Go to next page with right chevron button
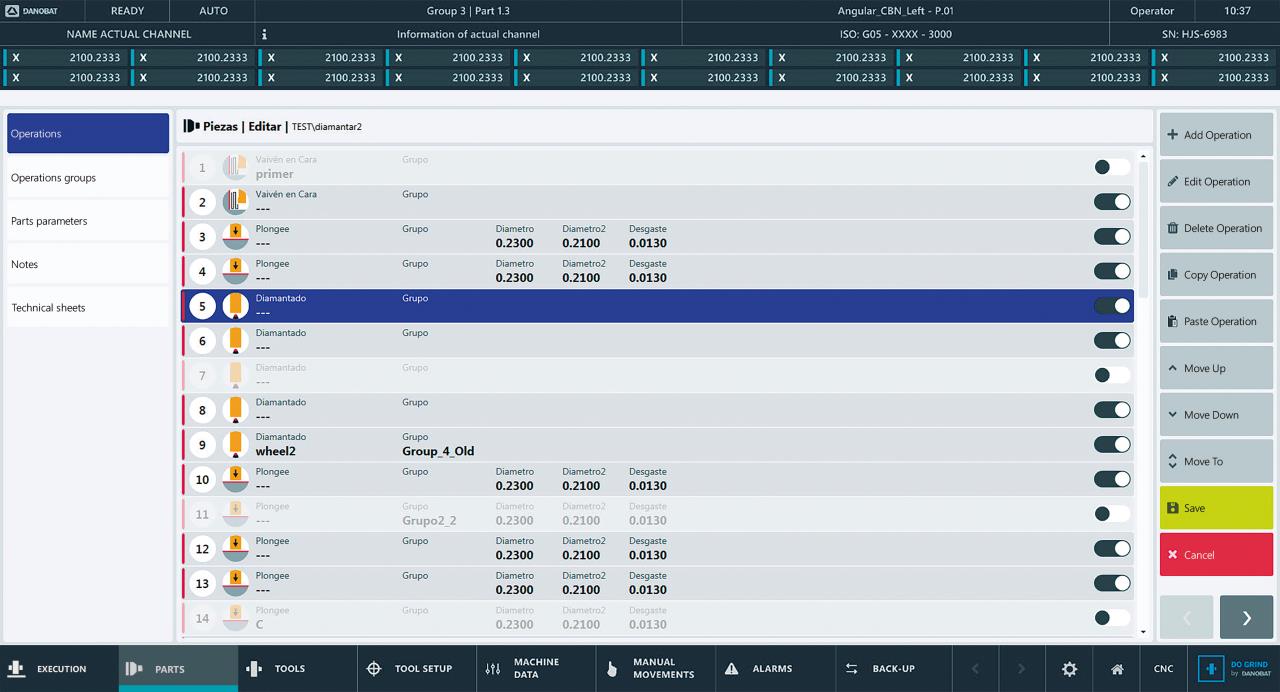This screenshot has height=692, width=1280. pyautogui.click(x=1246, y=618)
